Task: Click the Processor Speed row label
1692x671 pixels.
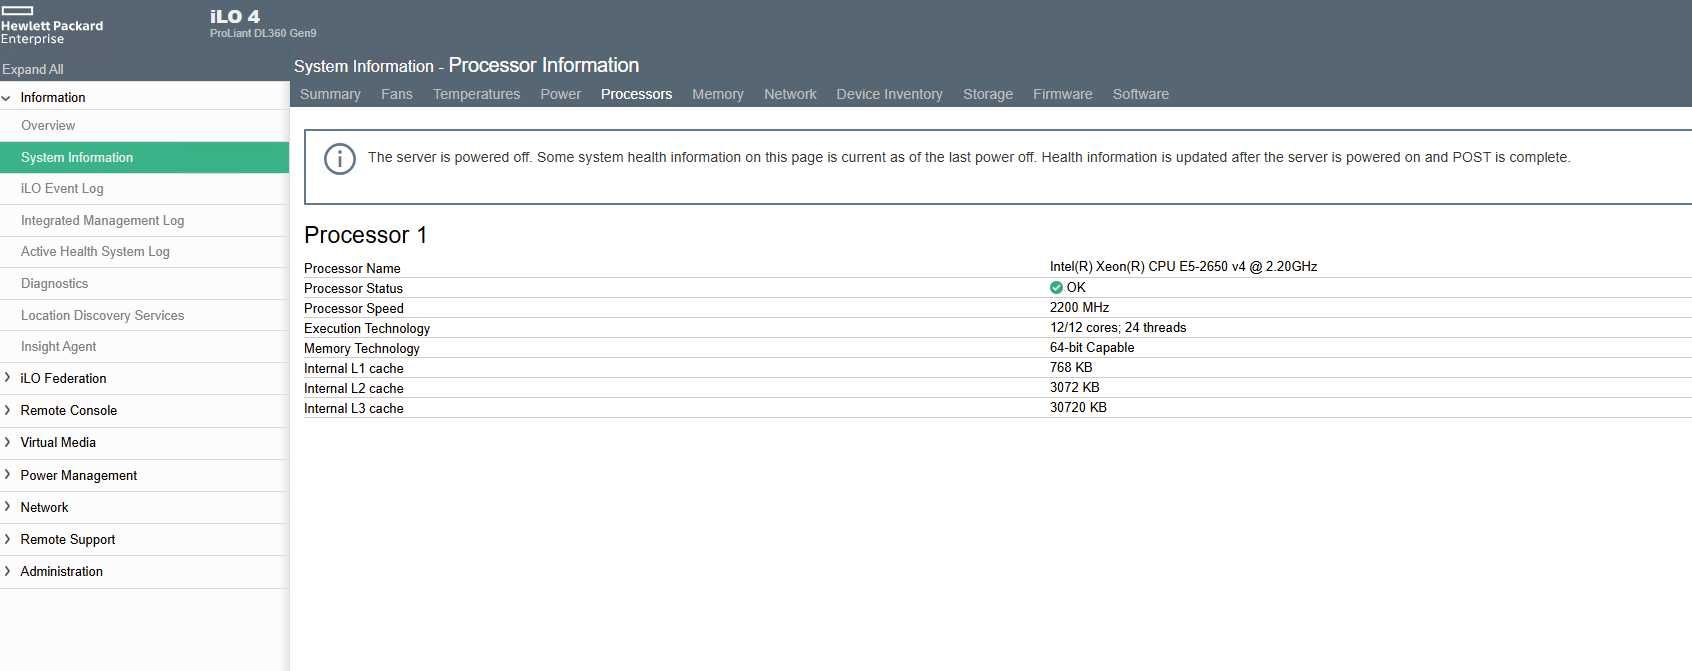Action: [354, 308]
